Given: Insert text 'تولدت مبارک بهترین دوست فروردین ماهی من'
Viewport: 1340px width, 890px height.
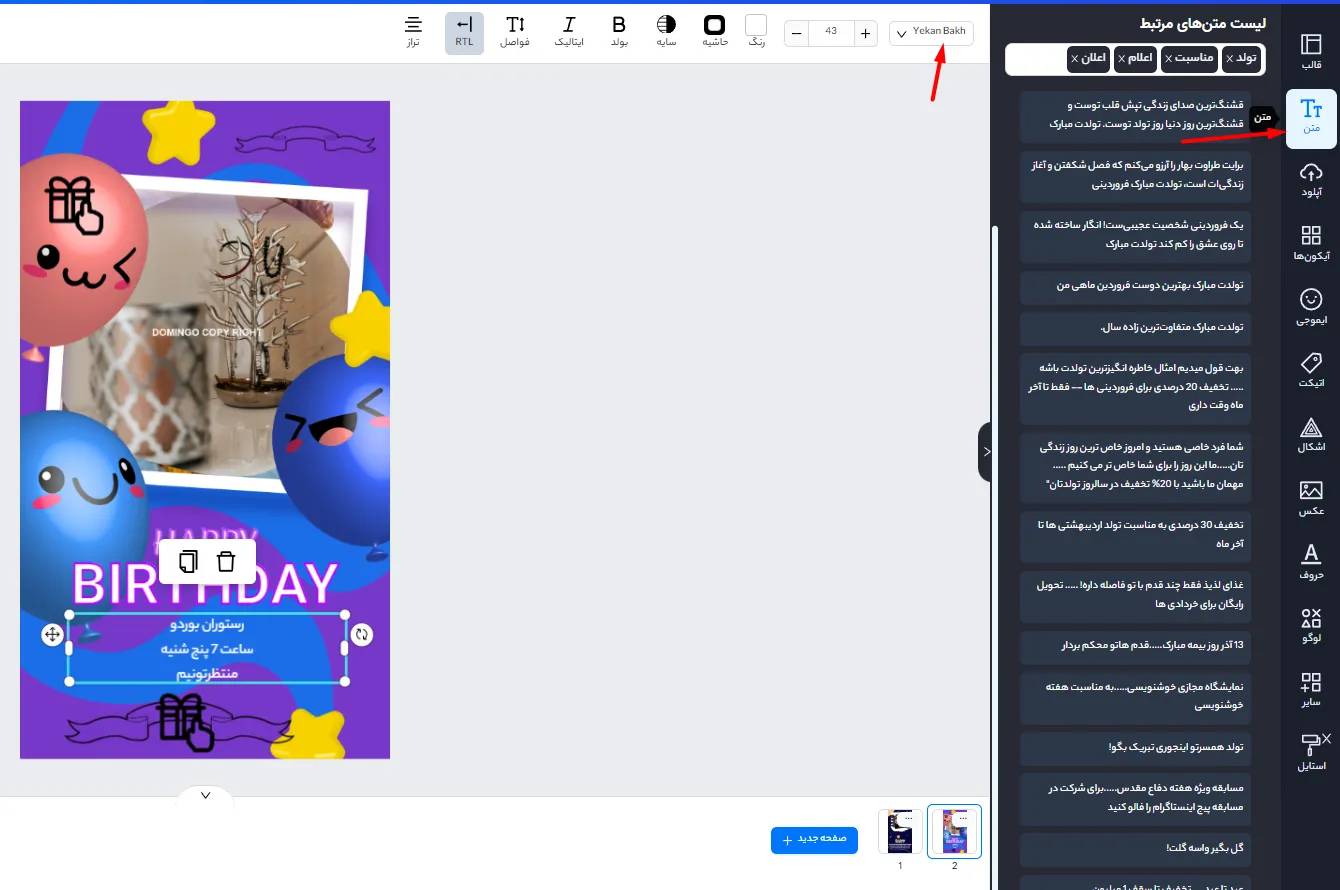Looking at the screenshot, I should tap(1134, 286).
